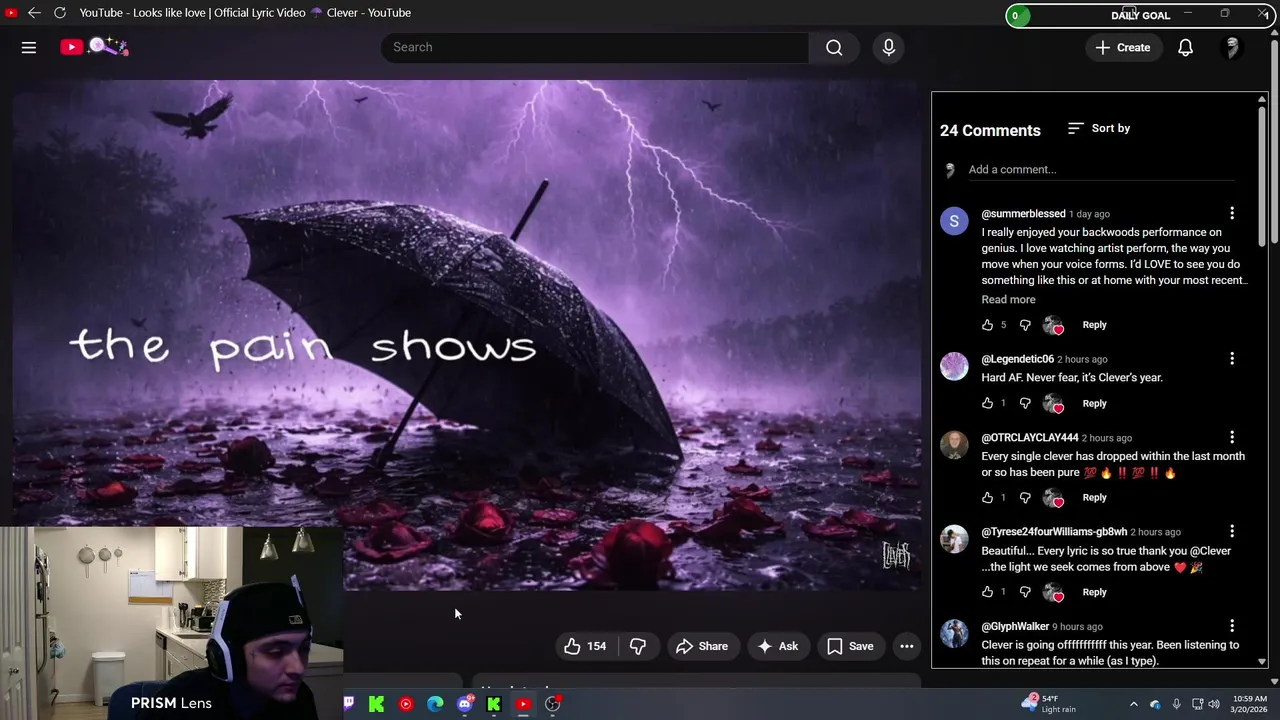Expand Read more on summerblessed's comment

(x=1008, y=300)
